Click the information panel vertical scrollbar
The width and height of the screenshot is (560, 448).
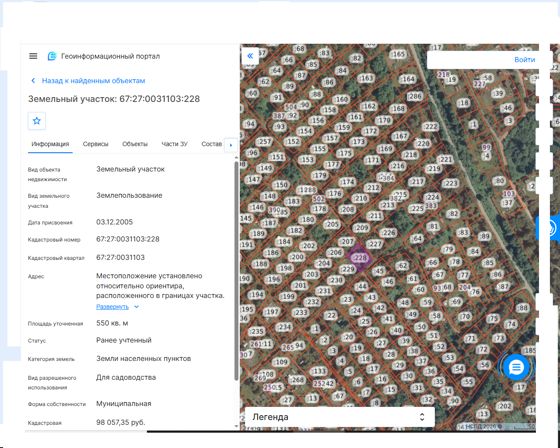coord(236,270)
